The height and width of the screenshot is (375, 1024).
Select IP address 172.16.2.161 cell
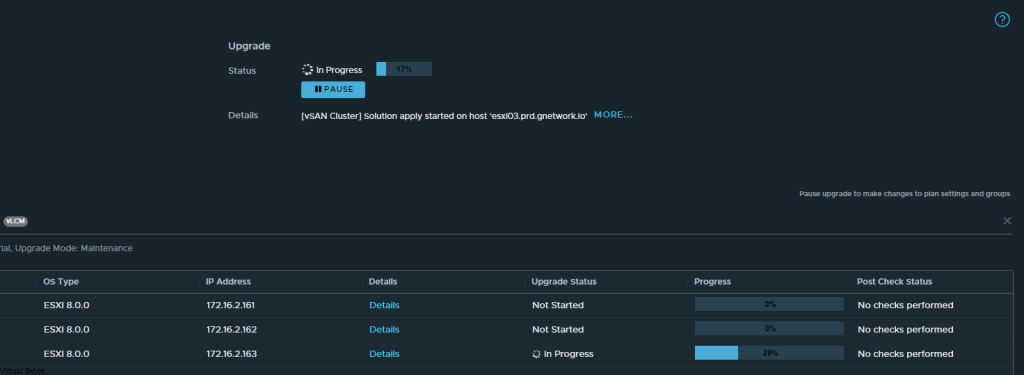point(231,305)
